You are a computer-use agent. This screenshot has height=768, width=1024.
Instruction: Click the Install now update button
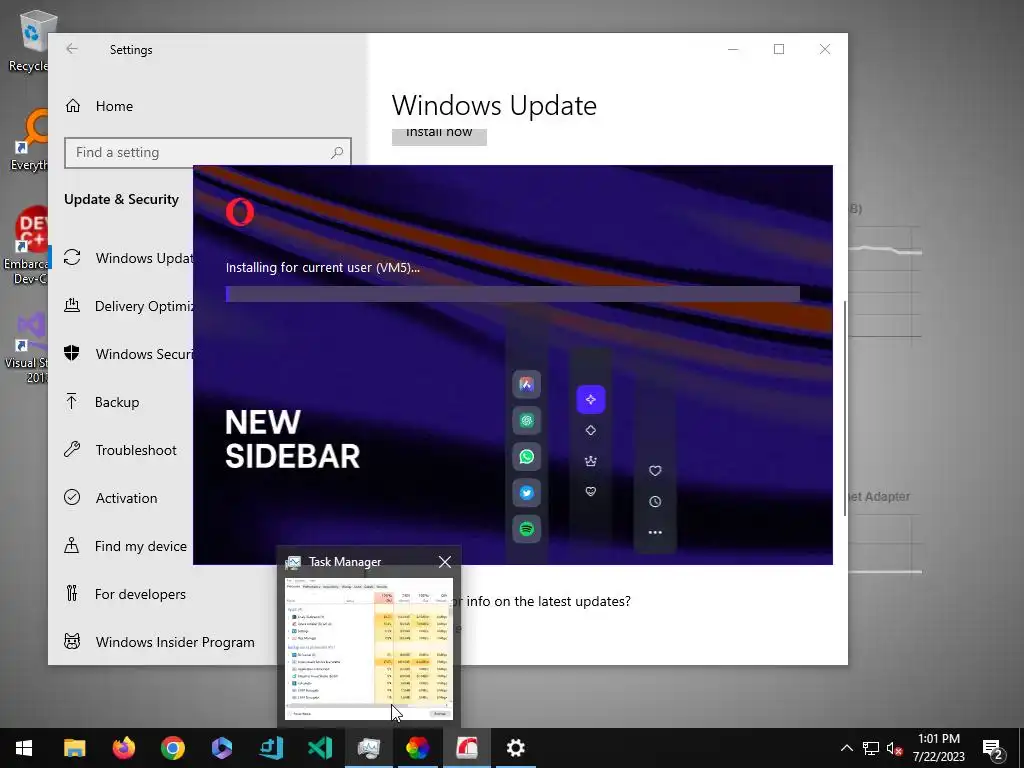[x=439, y=136]
